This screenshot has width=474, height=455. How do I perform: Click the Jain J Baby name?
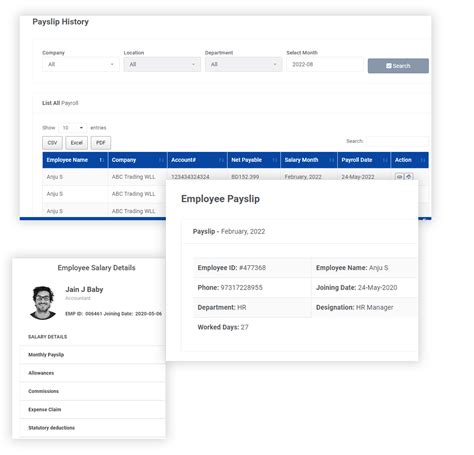(x=84, y=289)
